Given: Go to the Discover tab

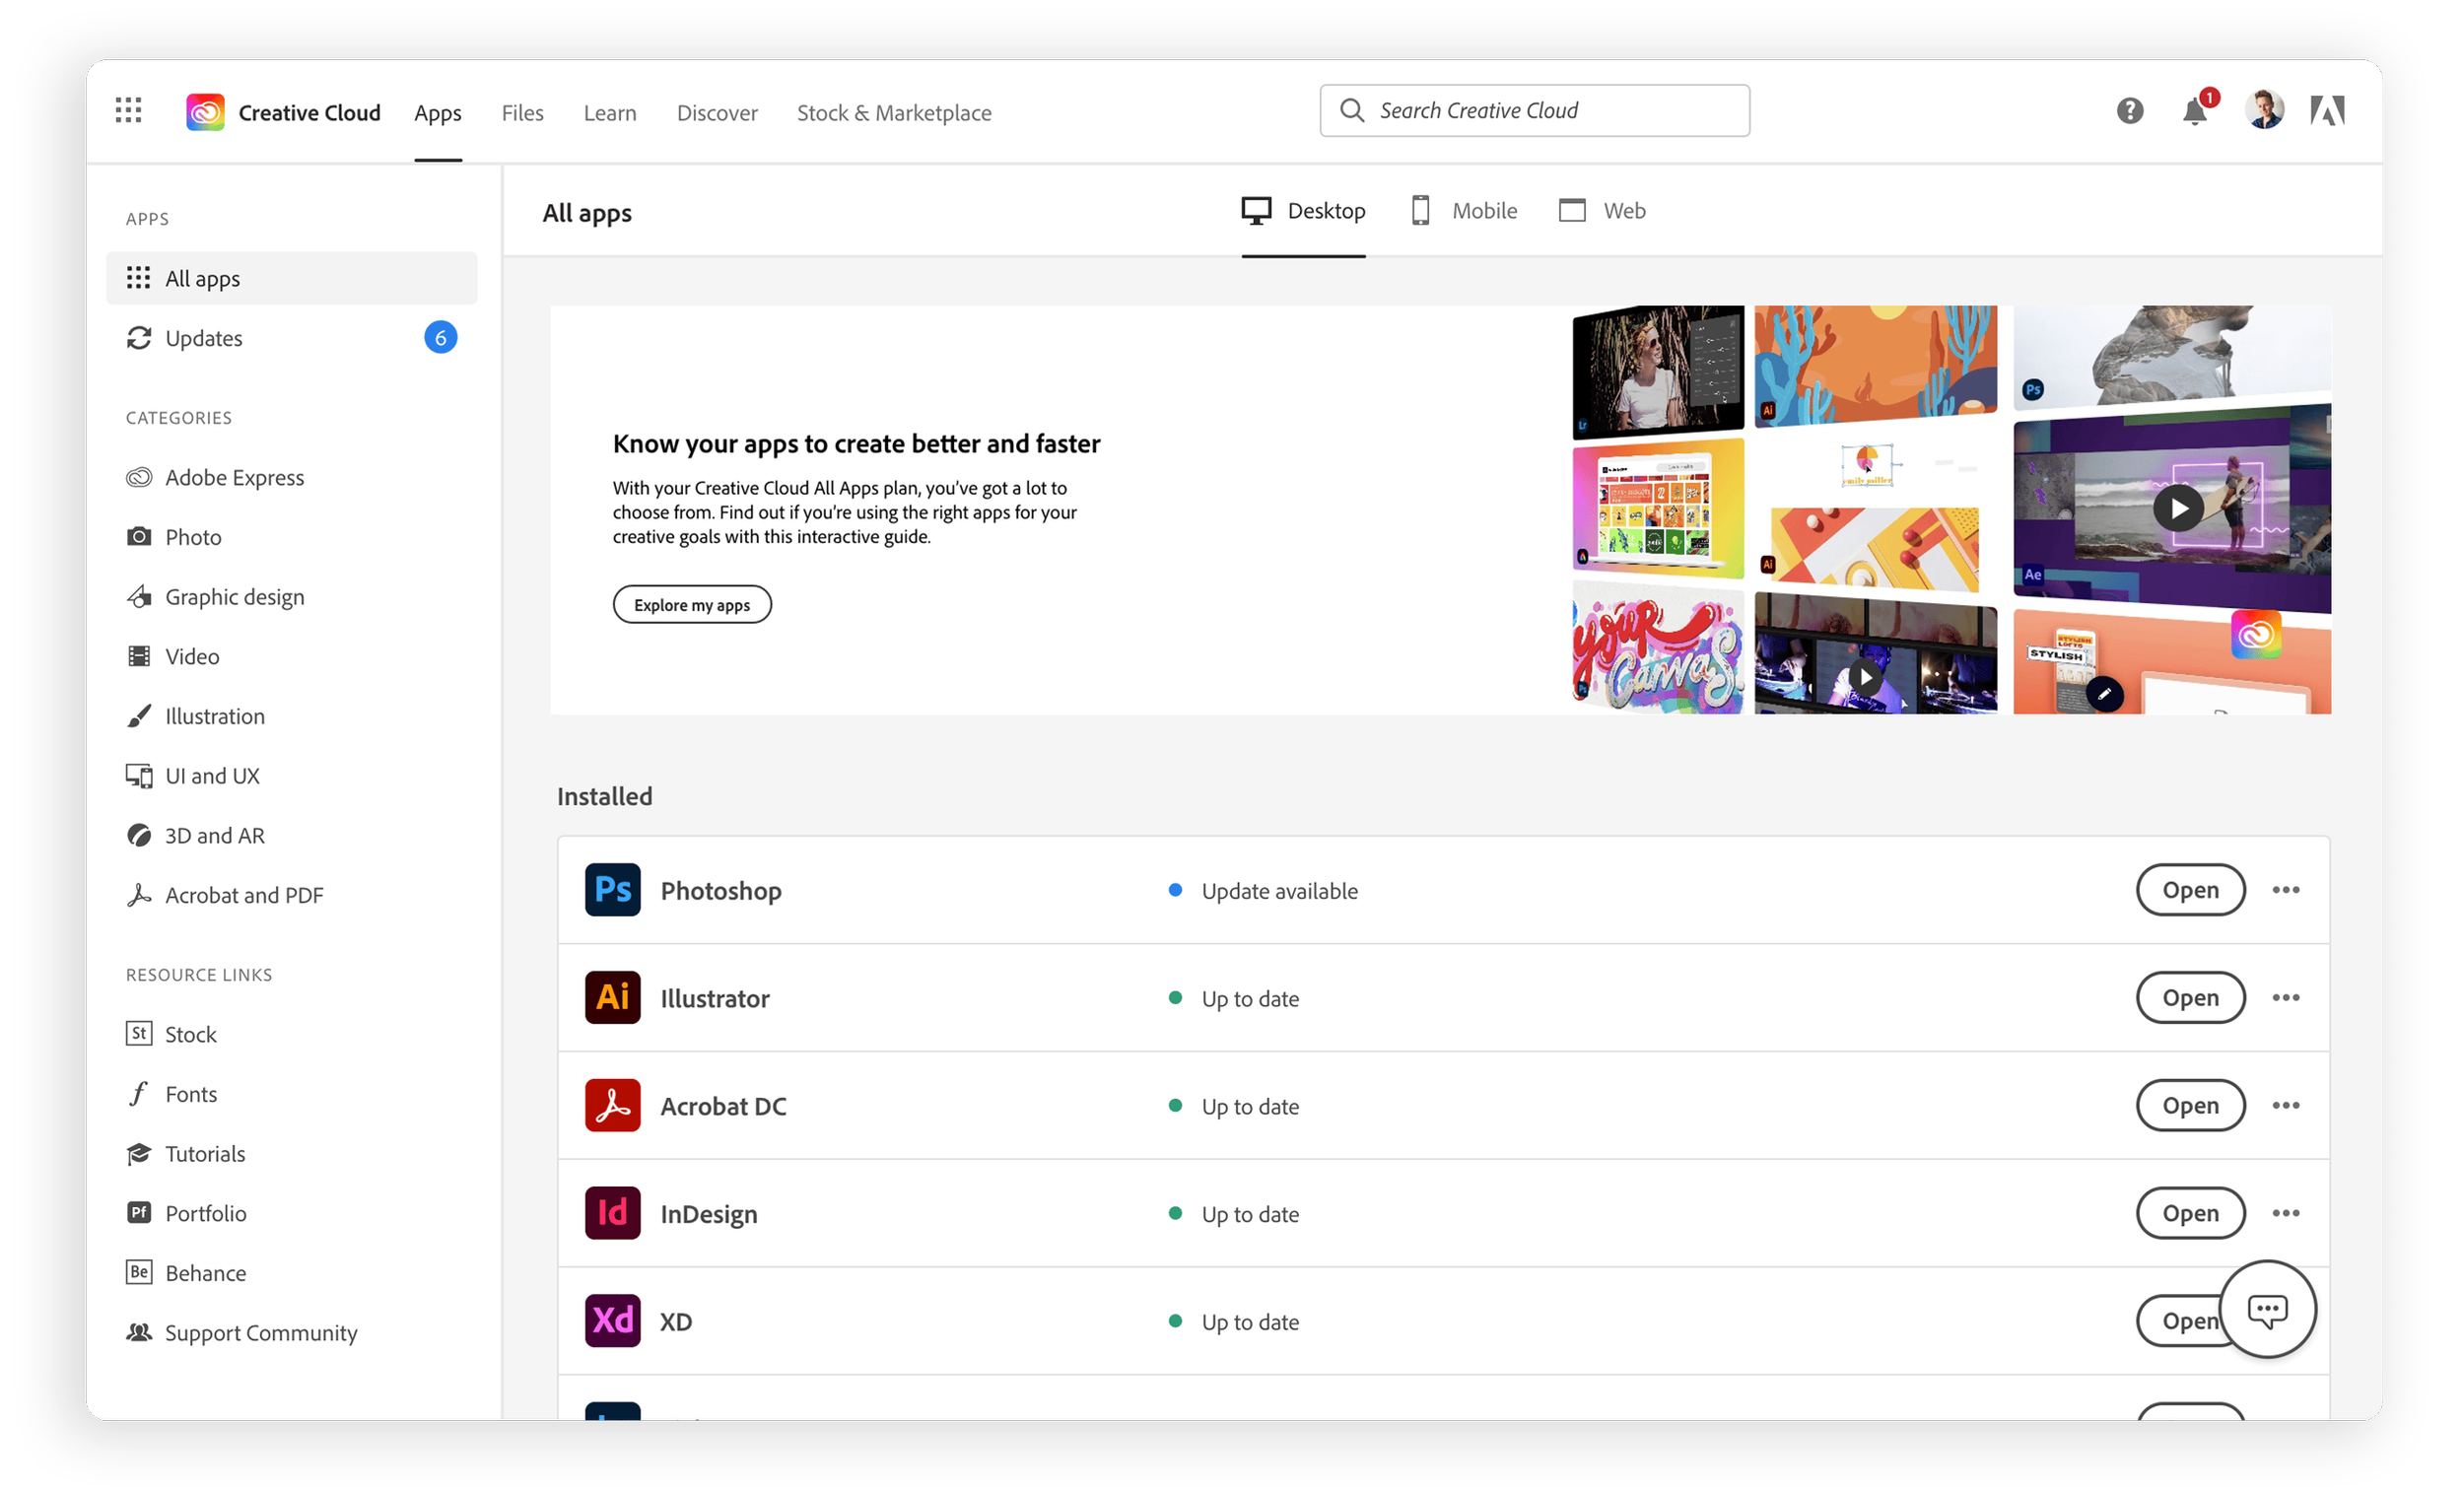Looking at the screenshot, I should click(717, 113).
